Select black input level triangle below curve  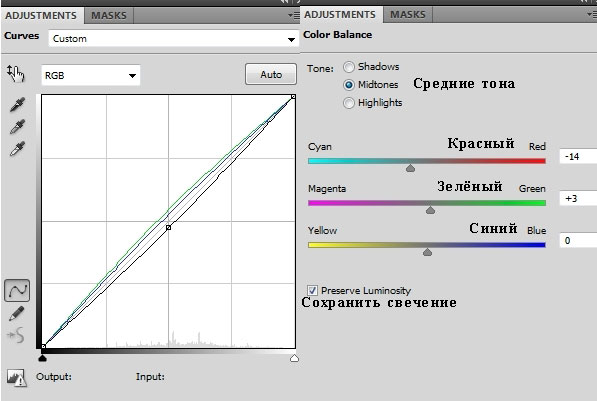click(x=43, y=358)
